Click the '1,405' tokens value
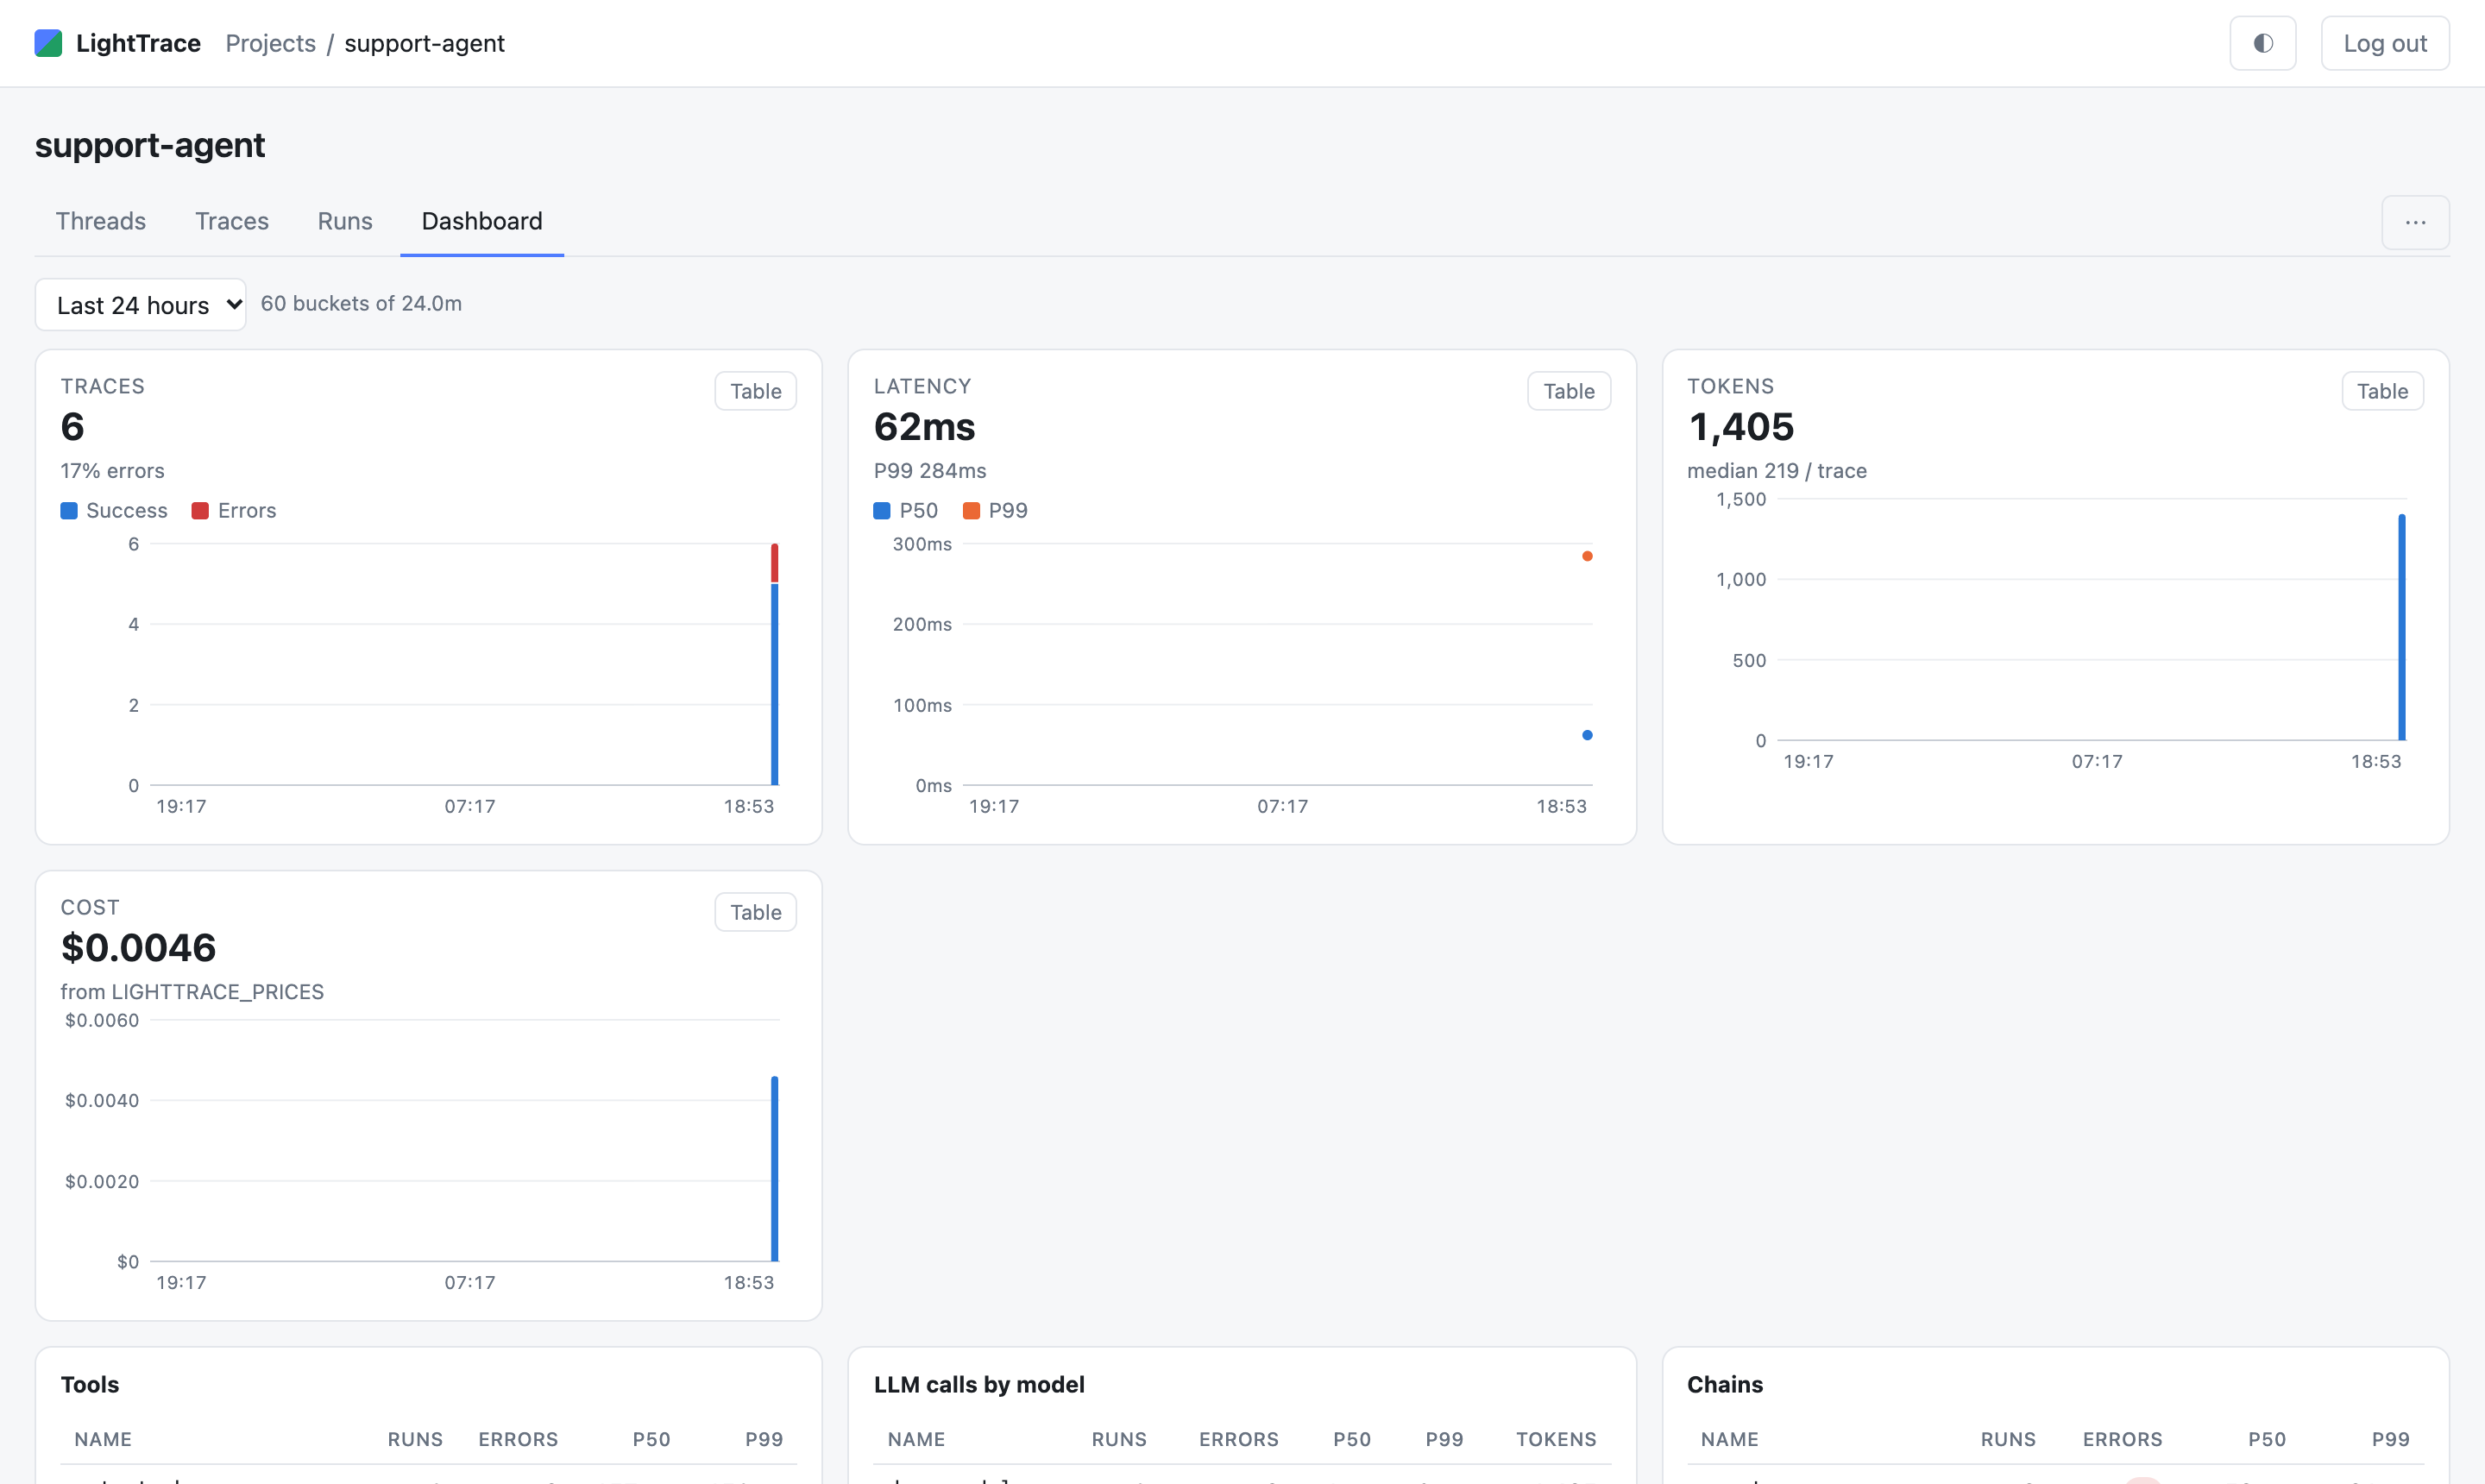The height and width of the screenshot is (1484, 2485). coord(1741,427)
